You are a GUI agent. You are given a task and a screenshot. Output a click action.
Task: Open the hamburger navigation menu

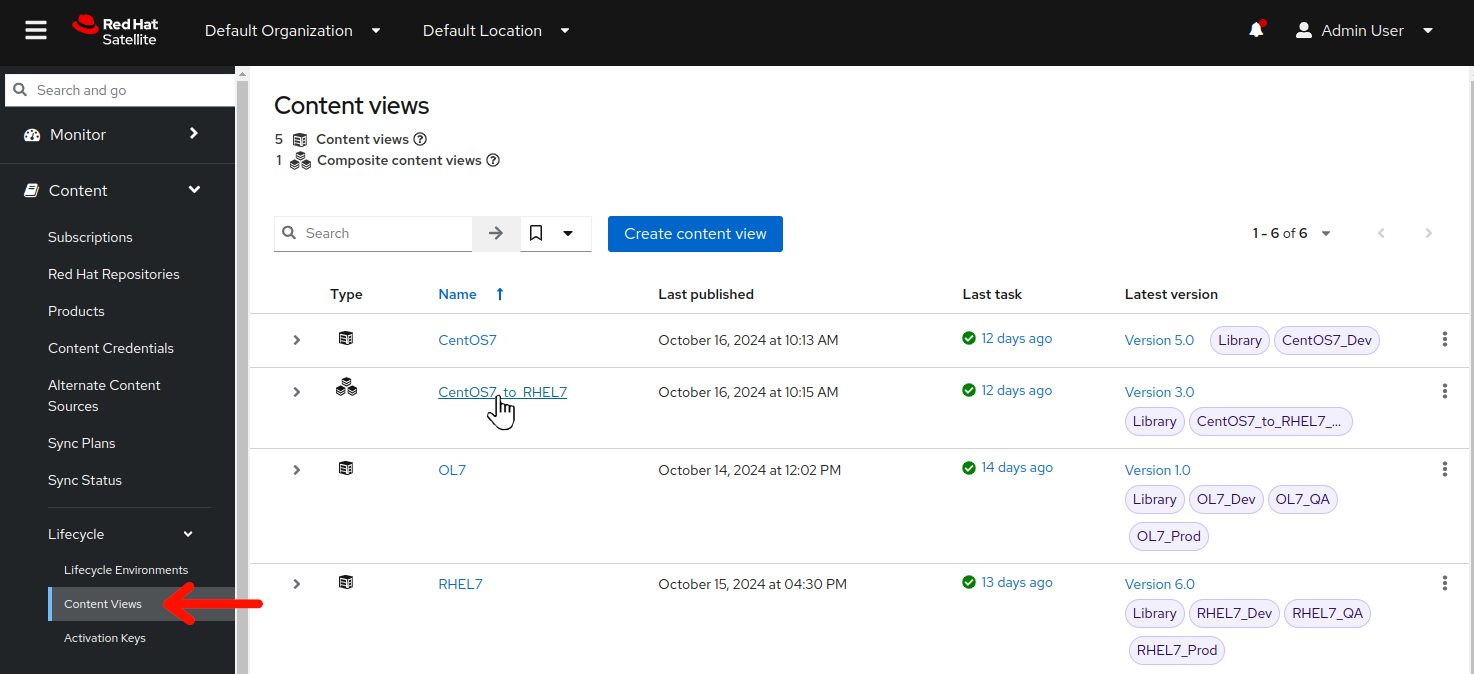(x=36, y=31)
